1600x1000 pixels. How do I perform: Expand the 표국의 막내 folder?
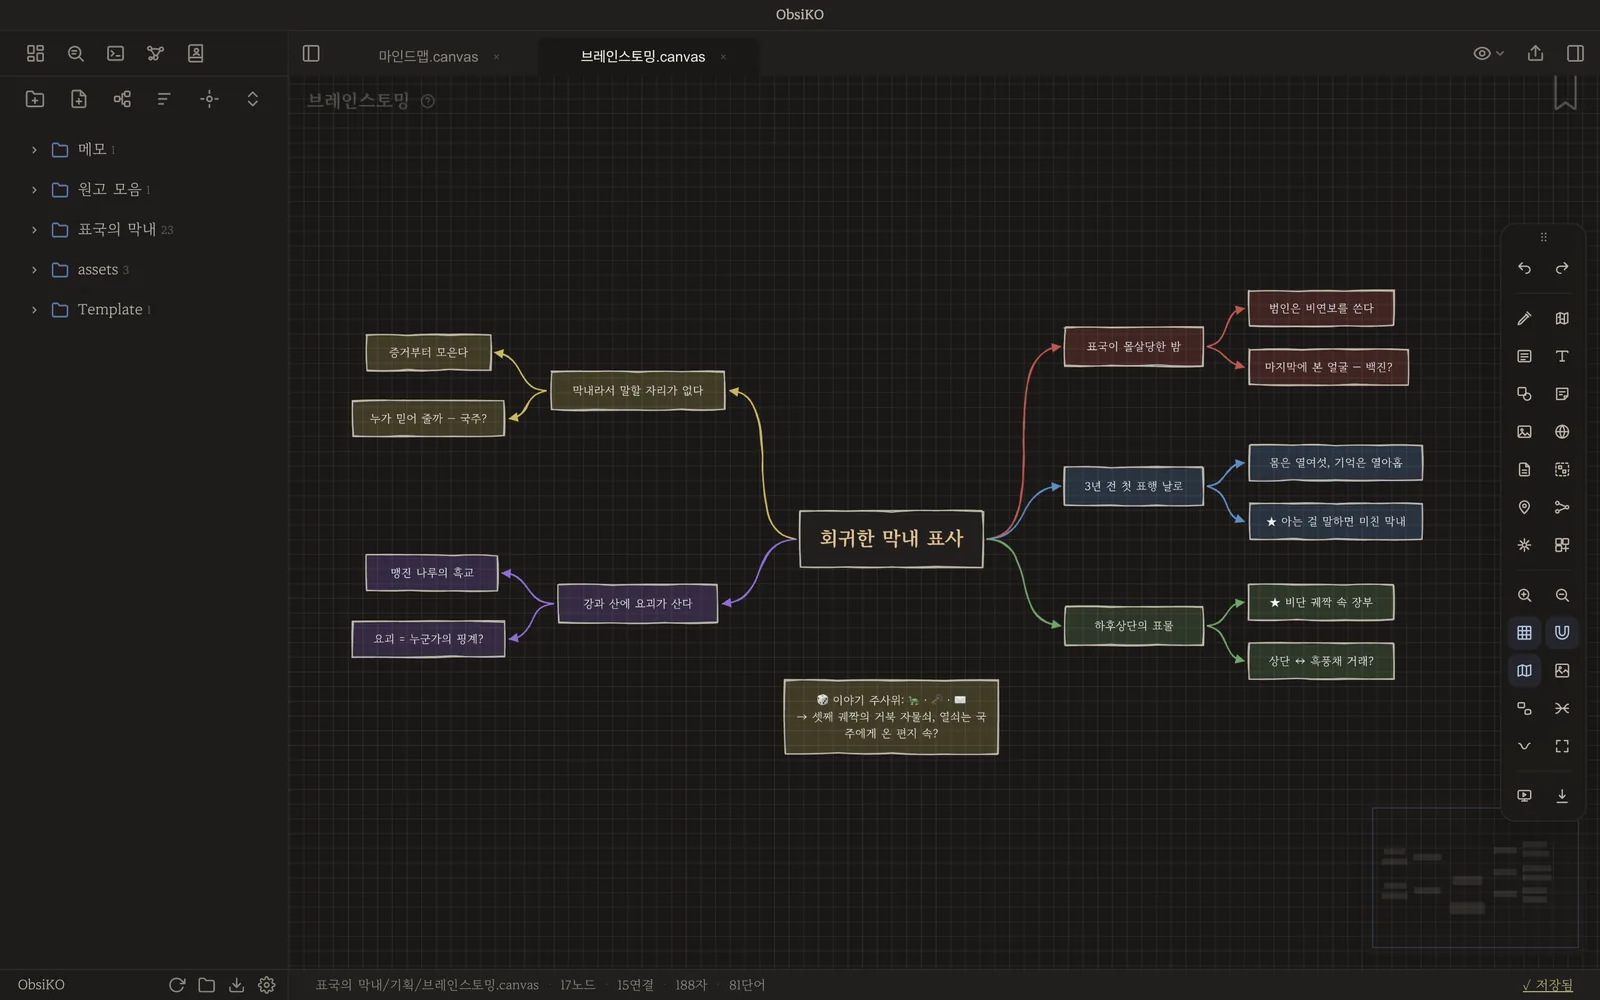[x=34, y=229]
